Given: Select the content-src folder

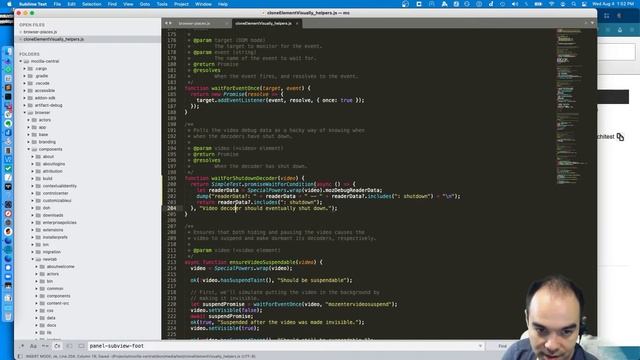Looking at the screenshot, I should tap(58, 303).
